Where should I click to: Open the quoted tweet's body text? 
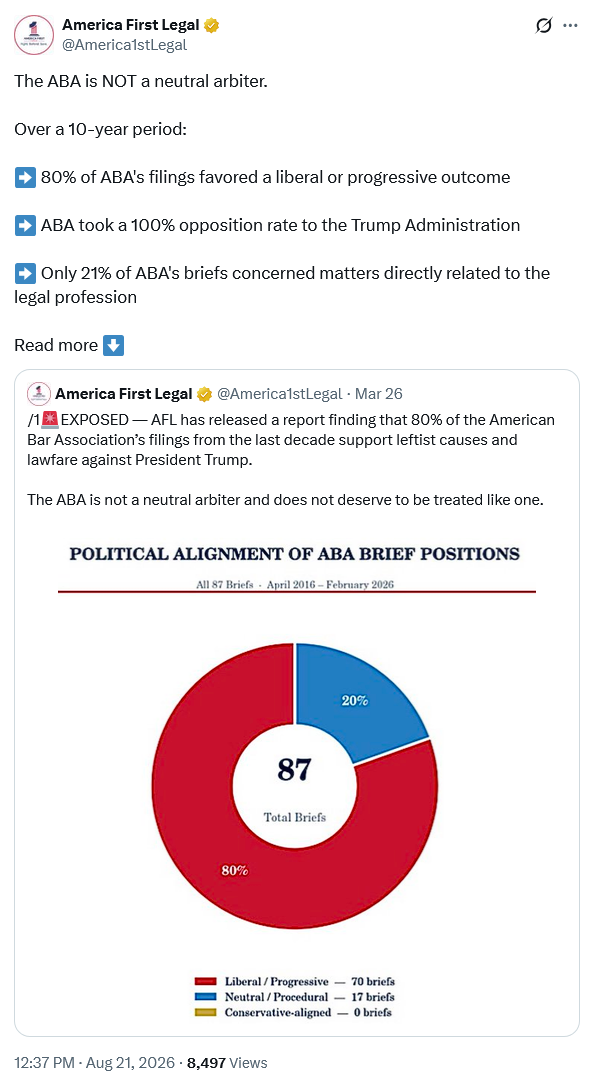tap(291, 459)
